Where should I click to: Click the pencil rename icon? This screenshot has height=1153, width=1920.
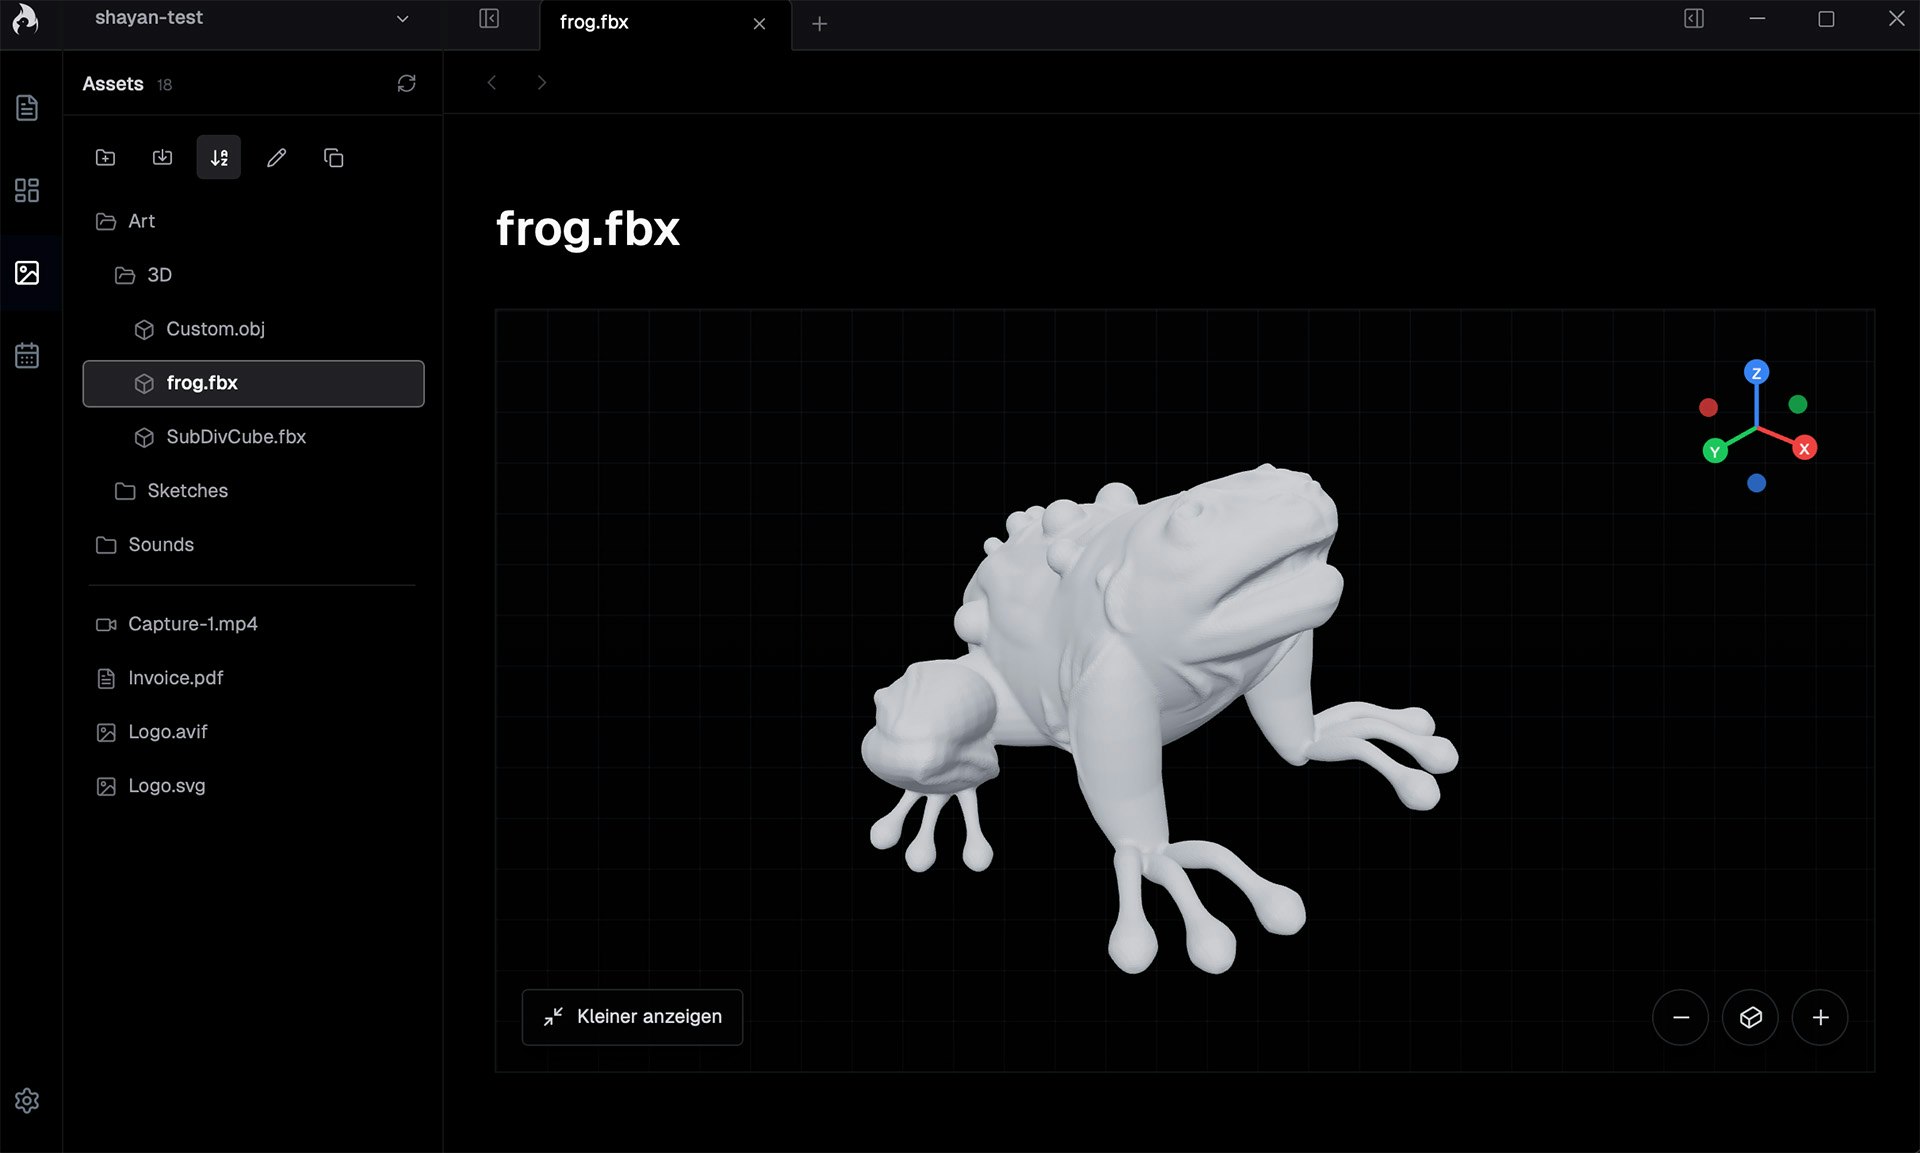click(277, 157)
